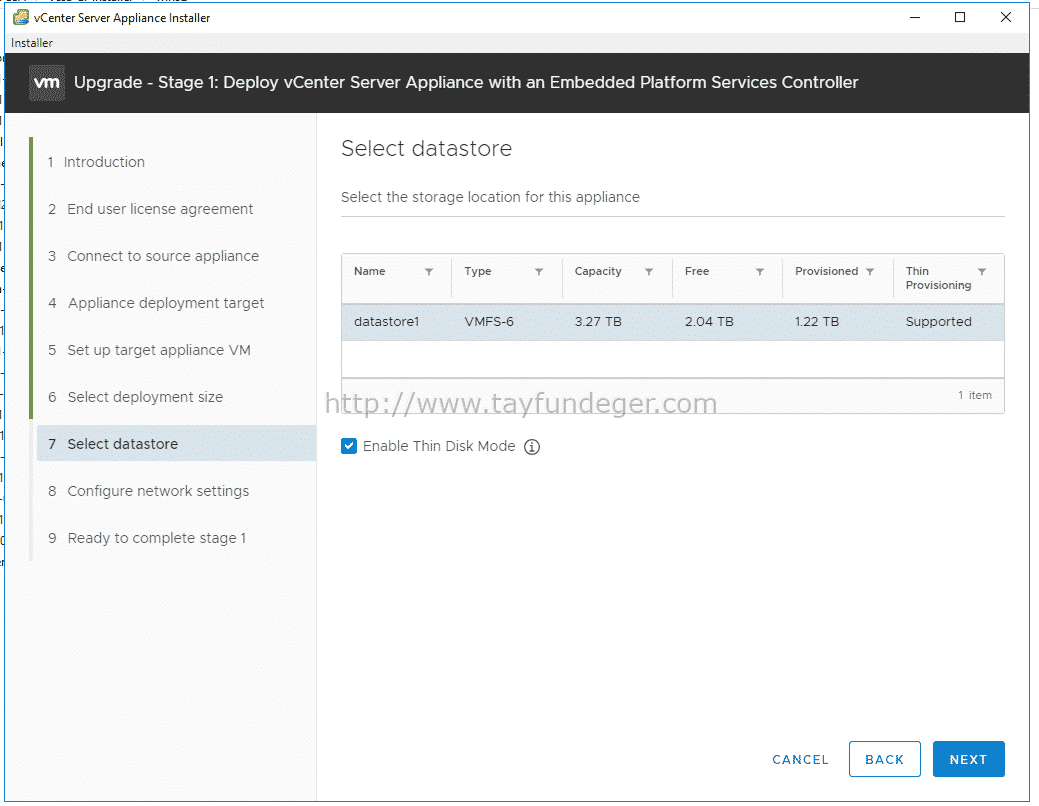Screen dimensions: 1039x806
Task: Click the CANCEL link
Action: [800, 760]
